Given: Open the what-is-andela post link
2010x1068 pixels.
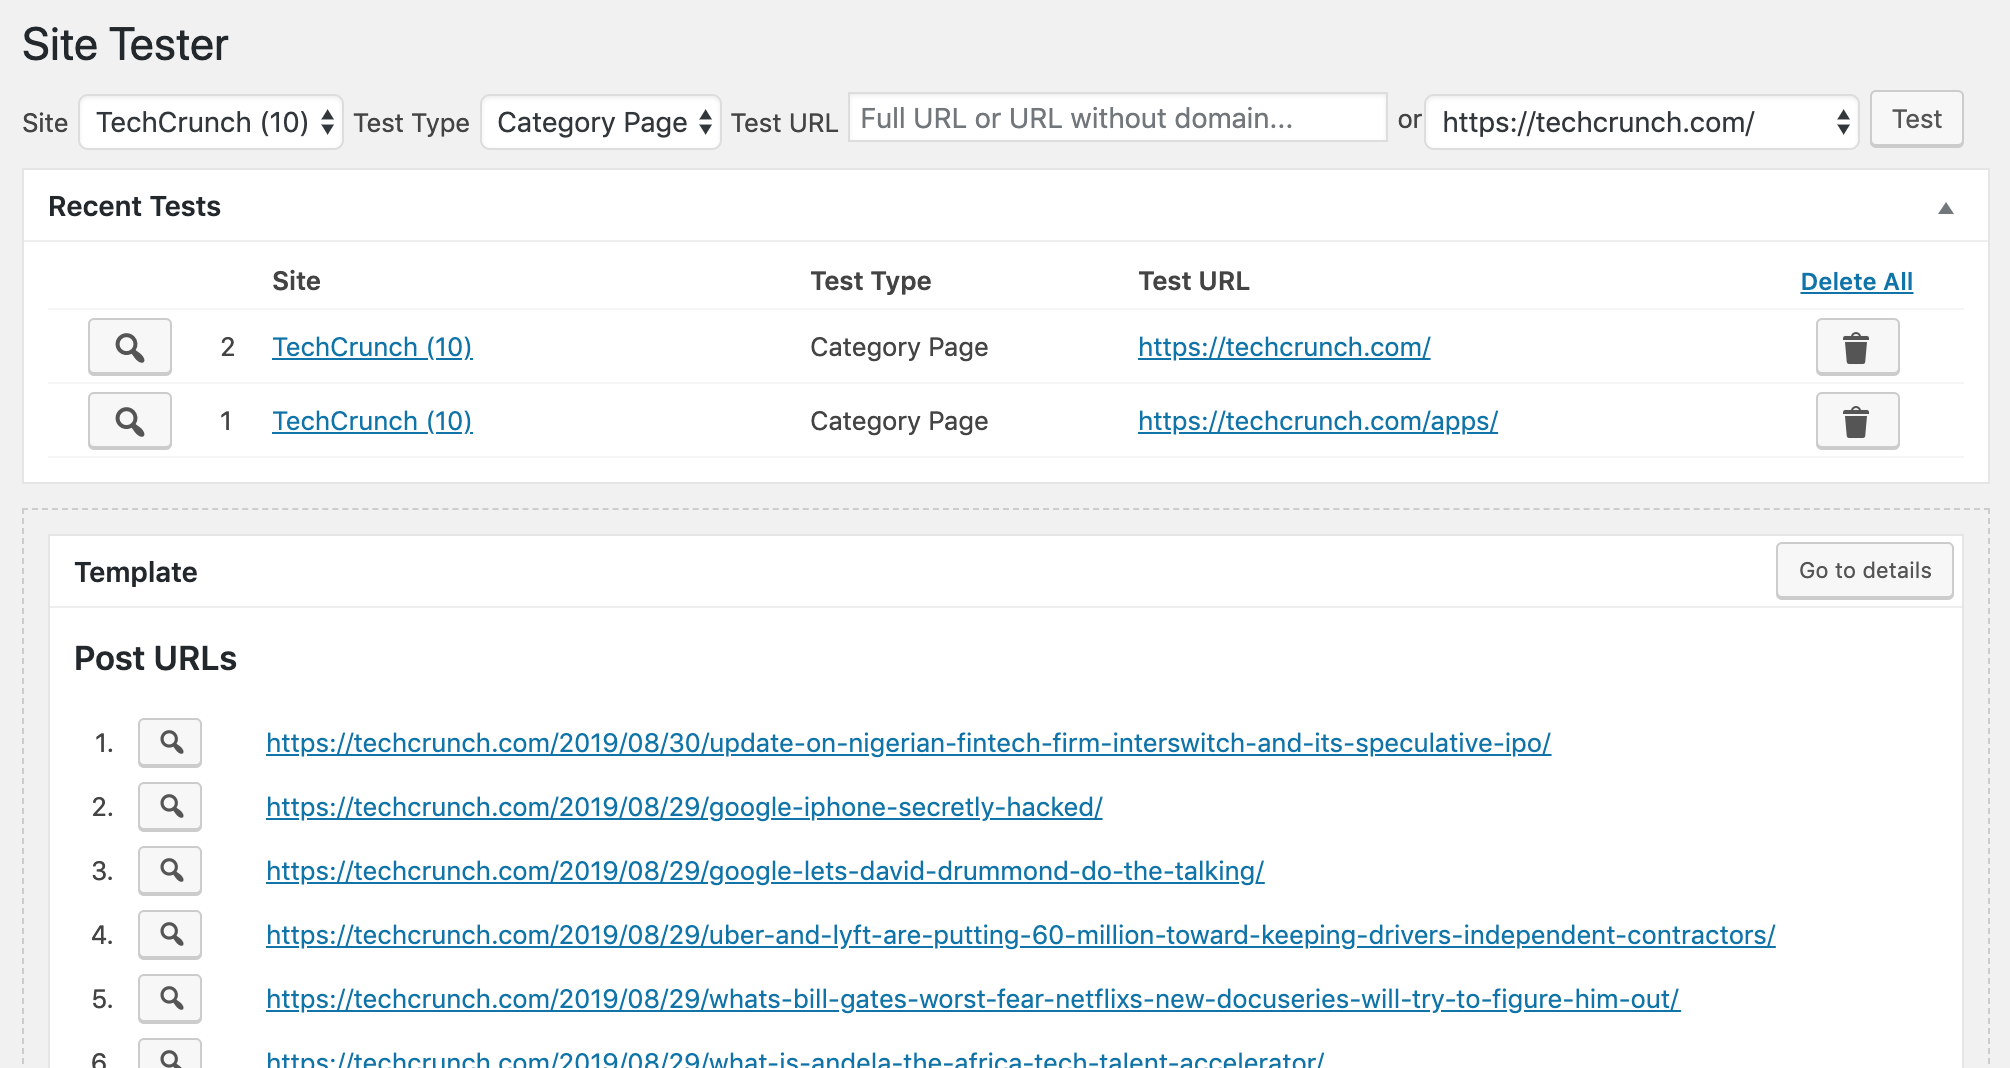Looking at the screenshot, I should coord(795,1059).
